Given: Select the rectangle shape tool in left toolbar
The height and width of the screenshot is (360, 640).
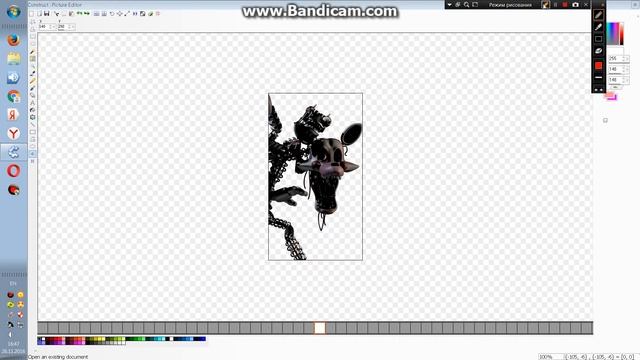Looking at the screenshot, I should (x=32, y=132).
